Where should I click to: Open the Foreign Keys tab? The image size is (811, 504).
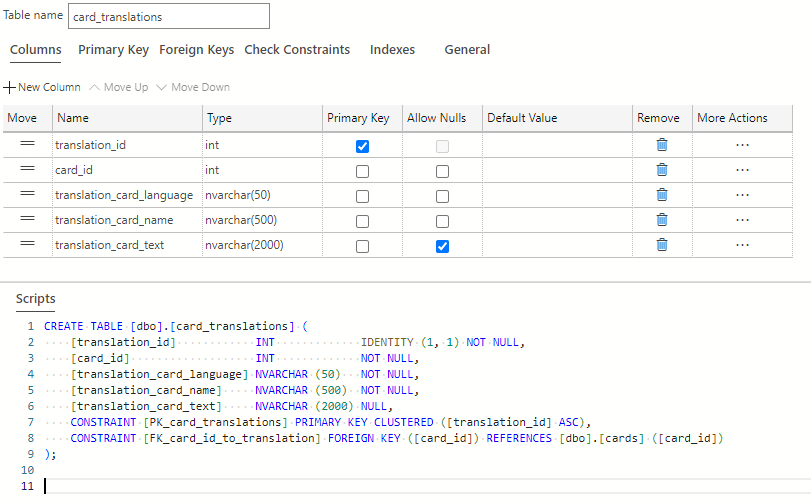click(x=197, y=50)
